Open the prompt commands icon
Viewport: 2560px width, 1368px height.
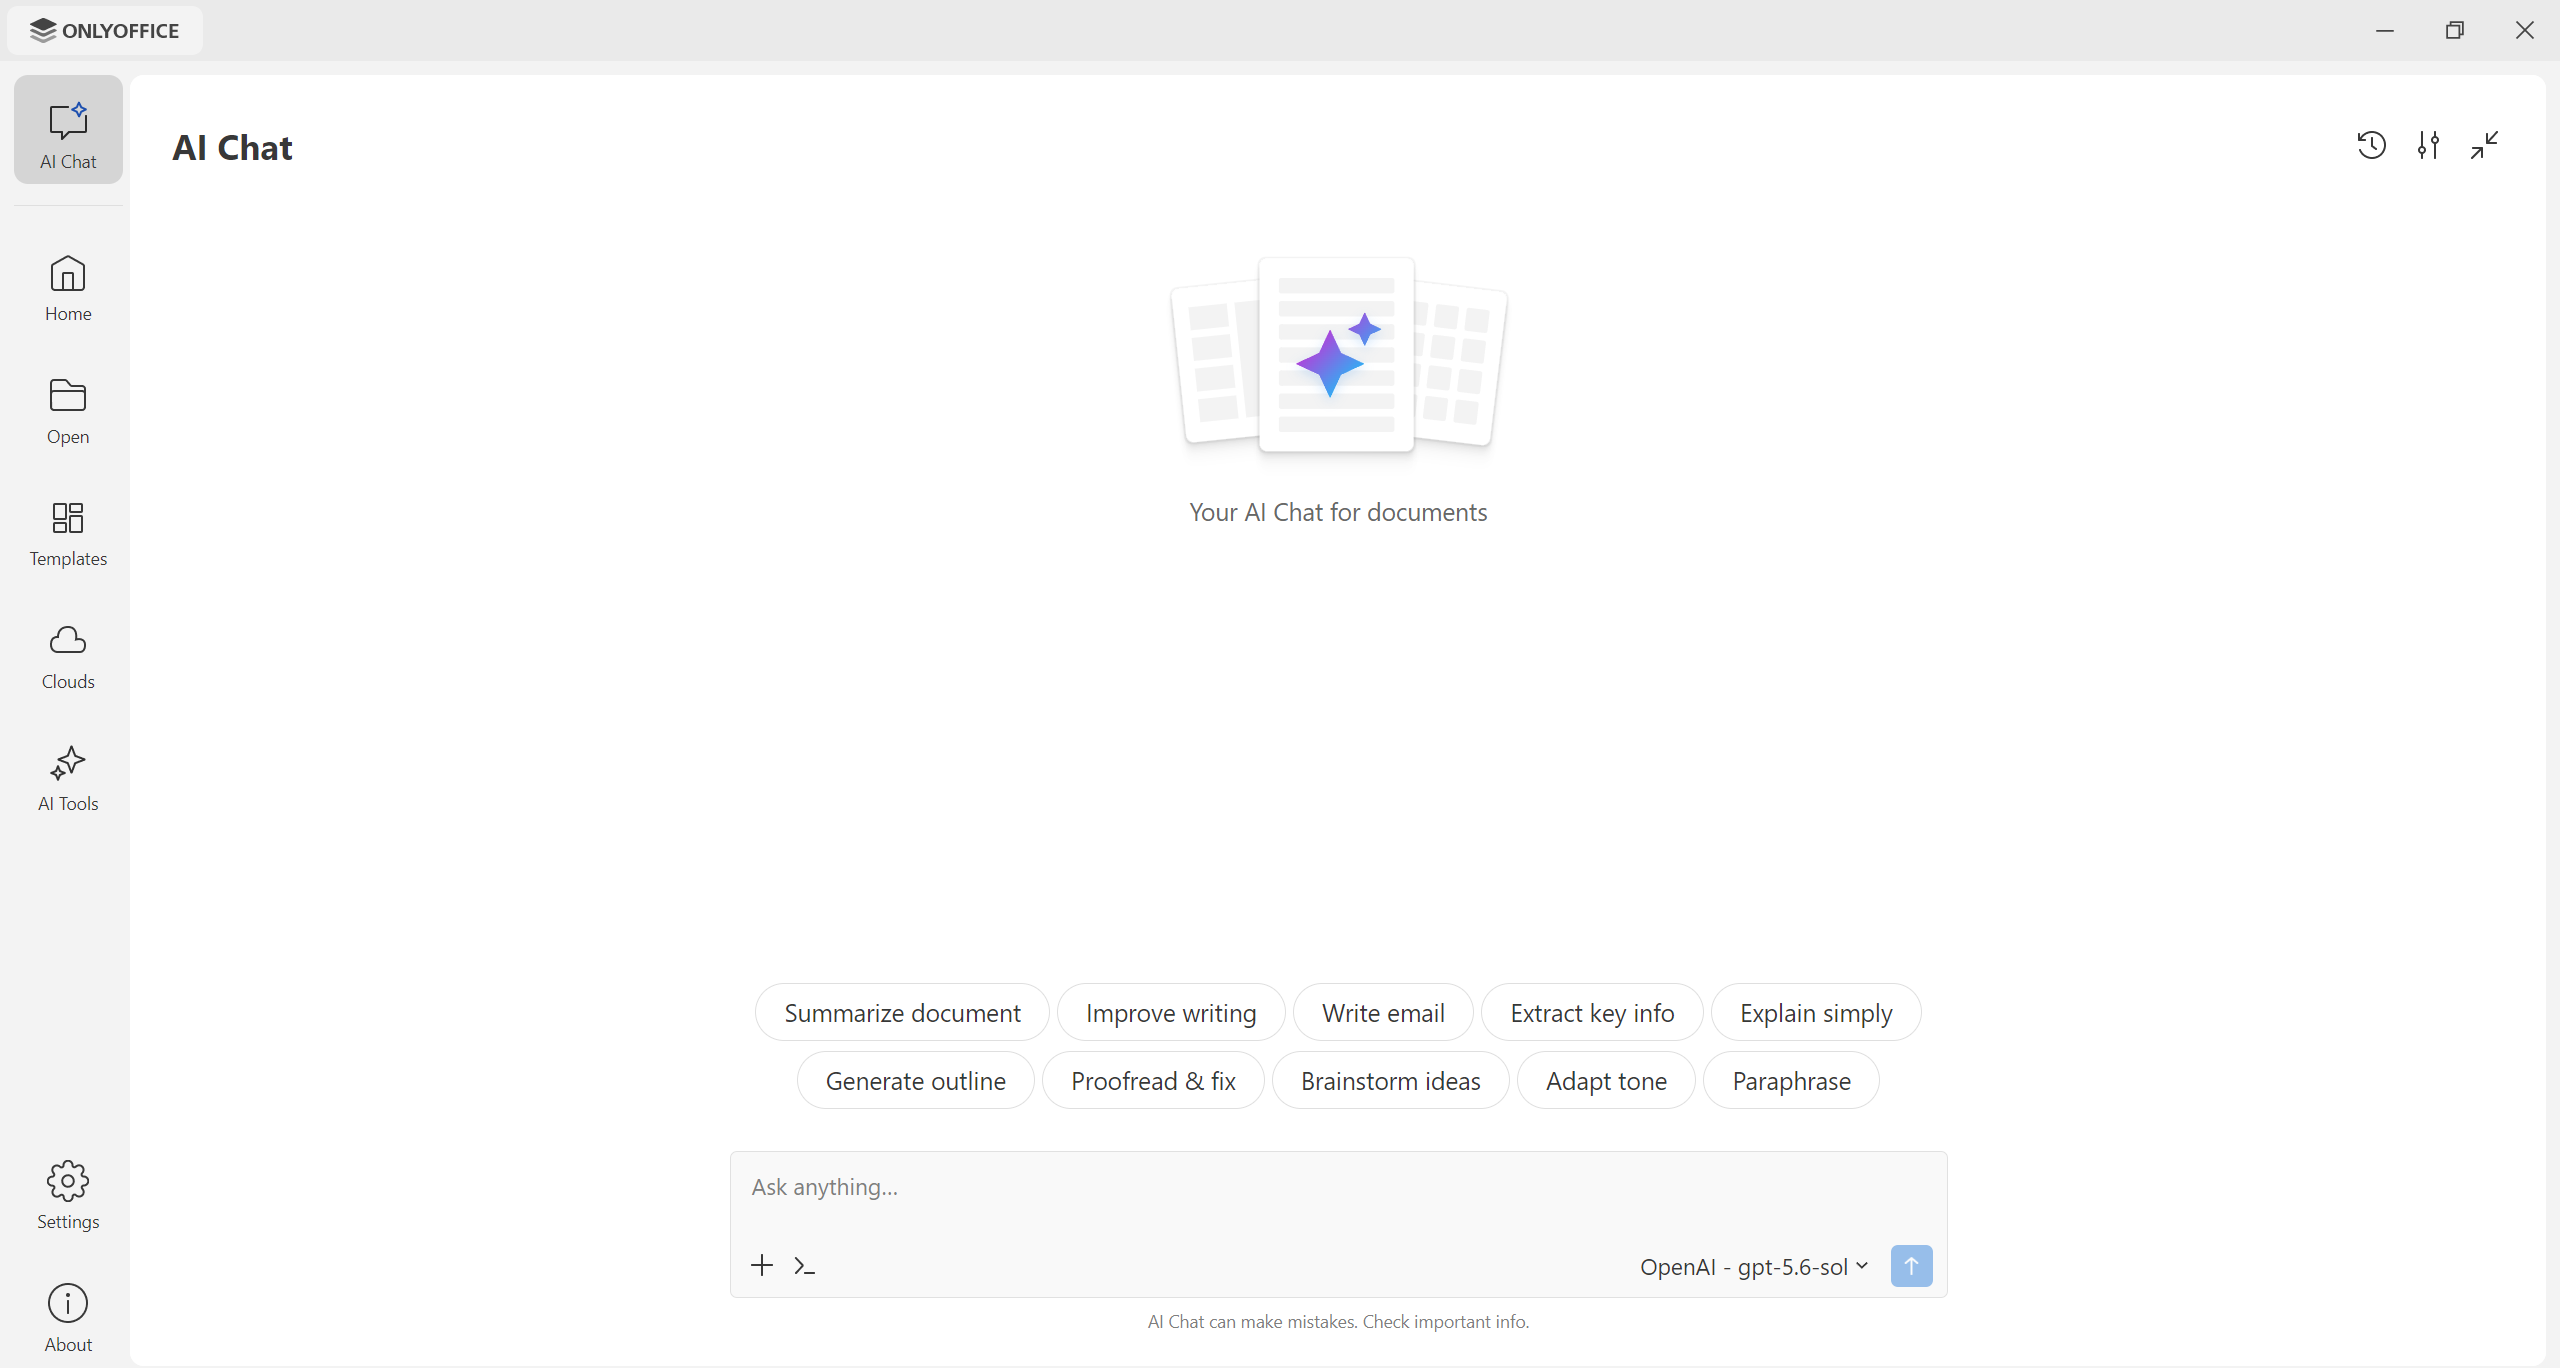[805, 1267]
